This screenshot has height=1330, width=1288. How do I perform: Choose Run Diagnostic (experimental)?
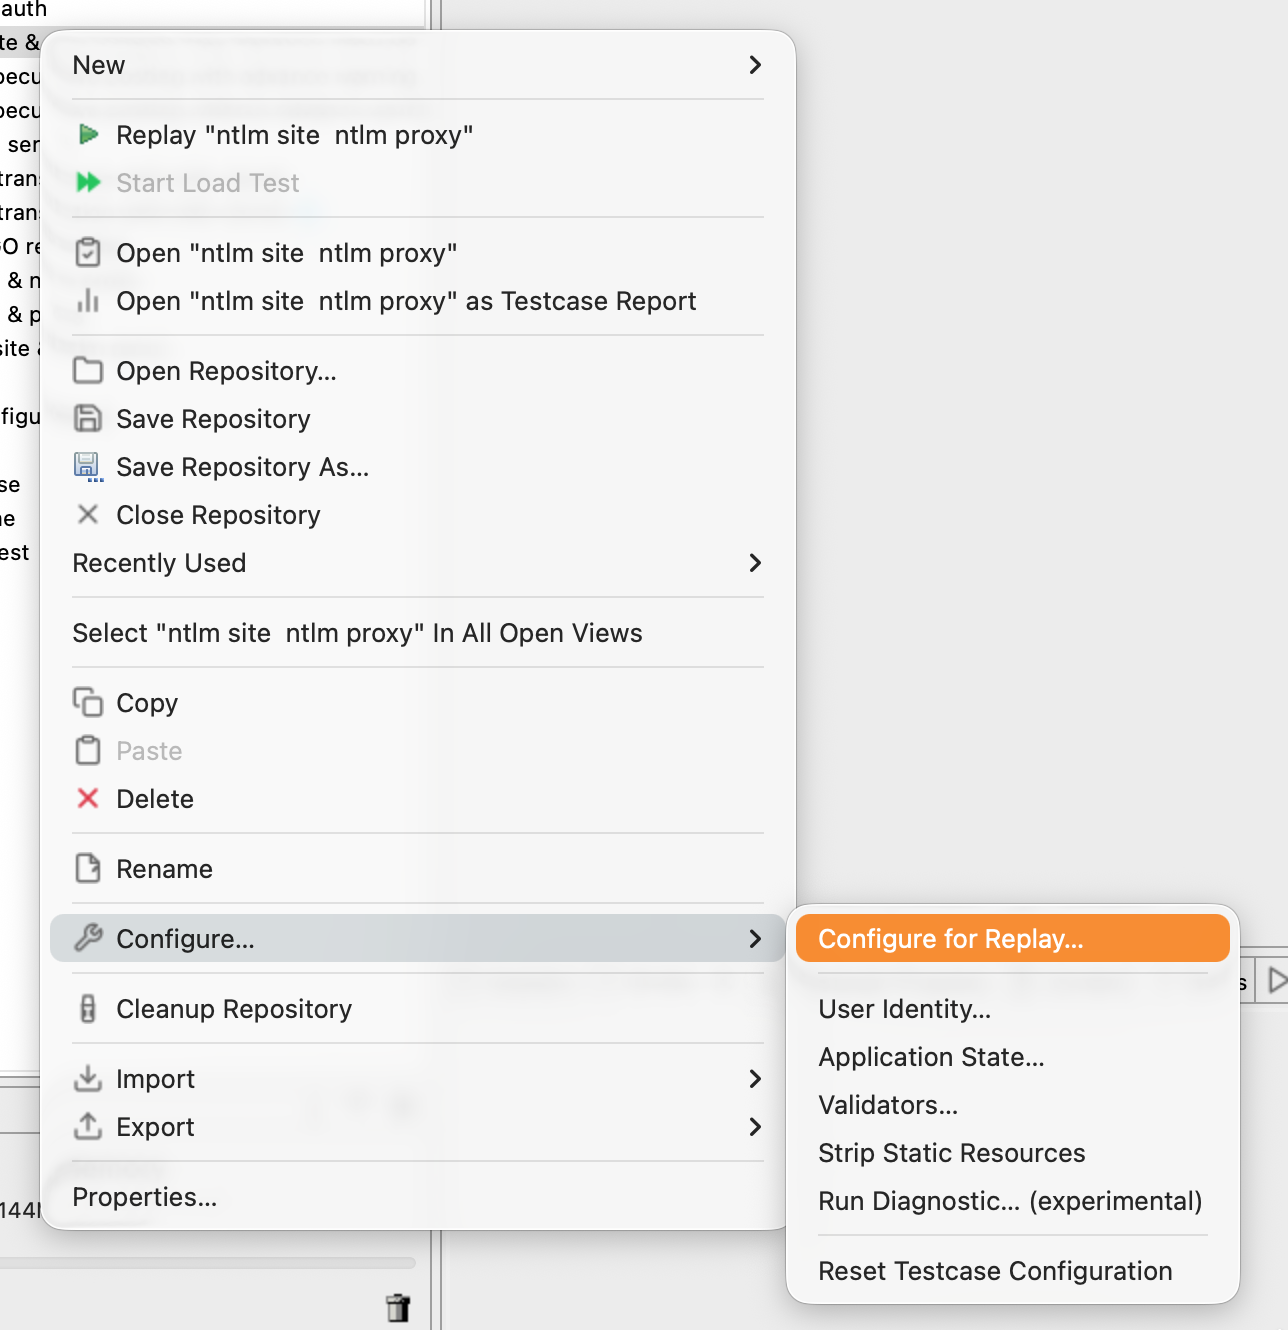1012,1201
